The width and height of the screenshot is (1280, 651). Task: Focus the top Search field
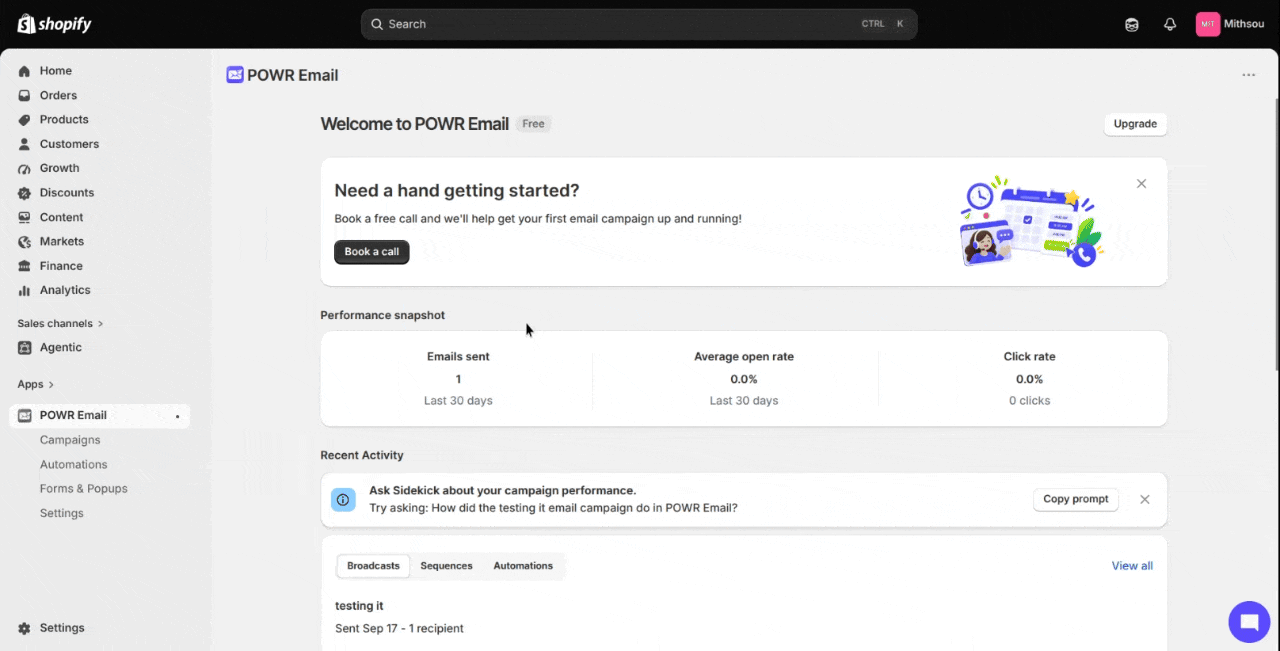click(x=639, y=24)
